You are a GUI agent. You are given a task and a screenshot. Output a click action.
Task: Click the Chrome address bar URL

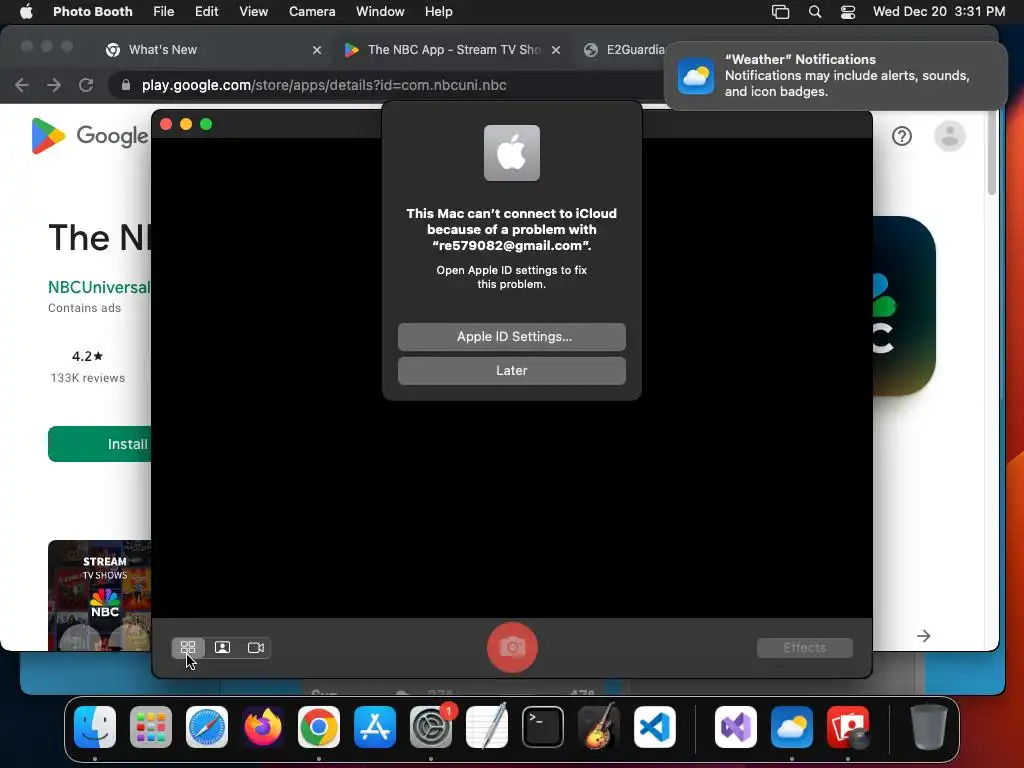point(324,85)
